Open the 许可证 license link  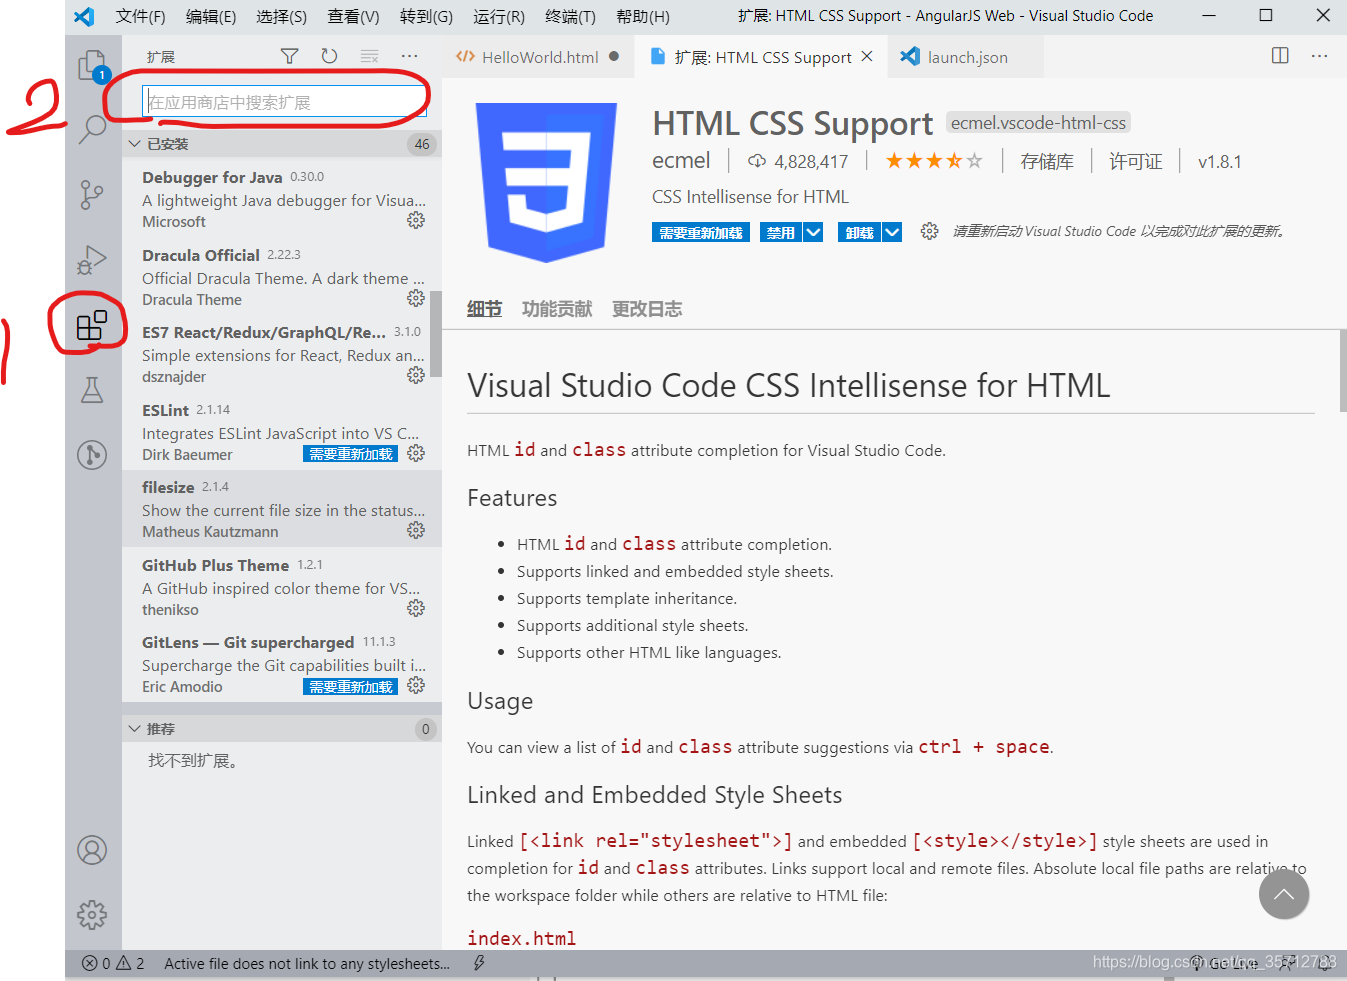[x=1136, y=161]
